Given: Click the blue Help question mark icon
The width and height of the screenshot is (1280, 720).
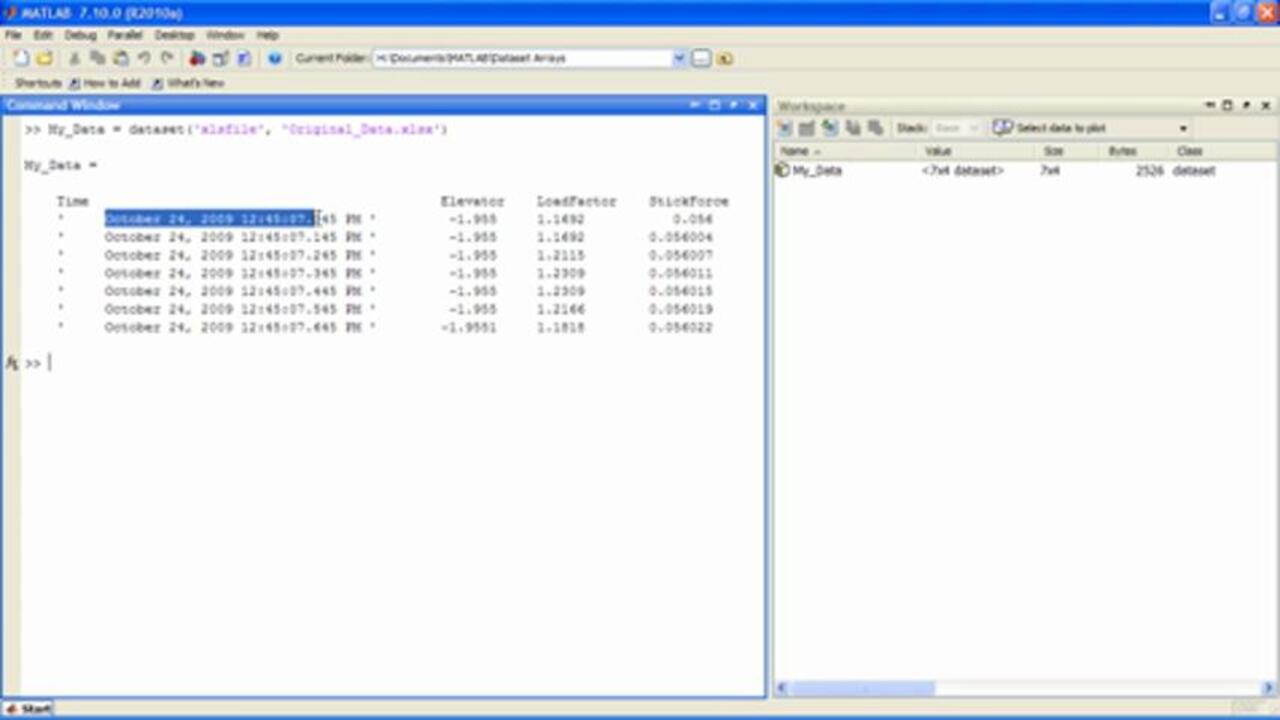Looking at the screenshot, I should (275, 59).
